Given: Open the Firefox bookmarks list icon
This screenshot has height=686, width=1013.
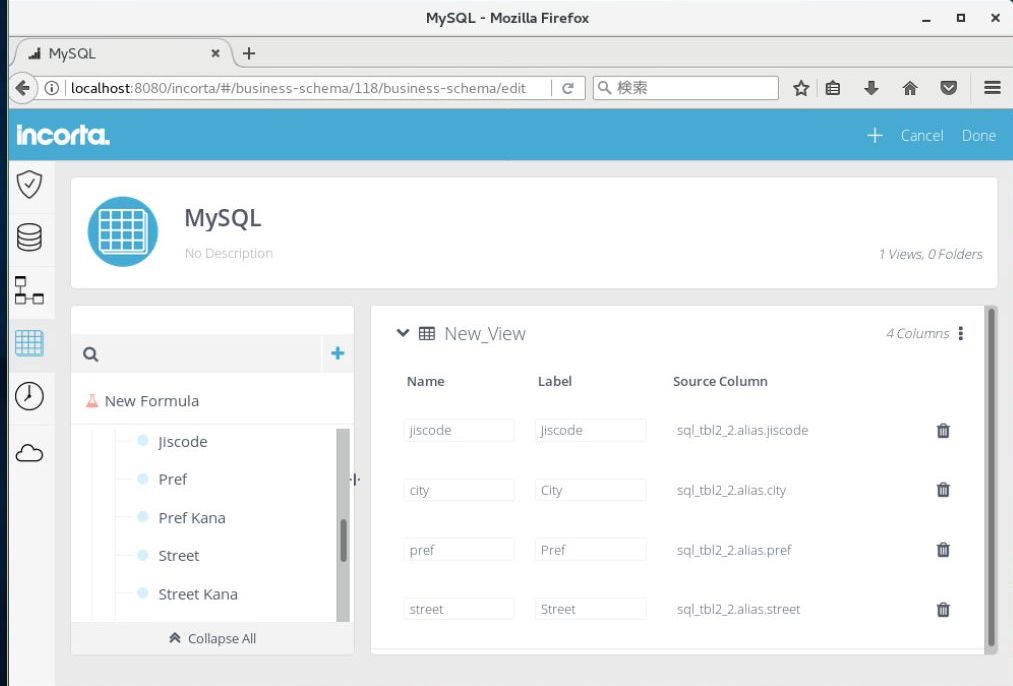Looking at the screenshot, I should coord(833,88).
